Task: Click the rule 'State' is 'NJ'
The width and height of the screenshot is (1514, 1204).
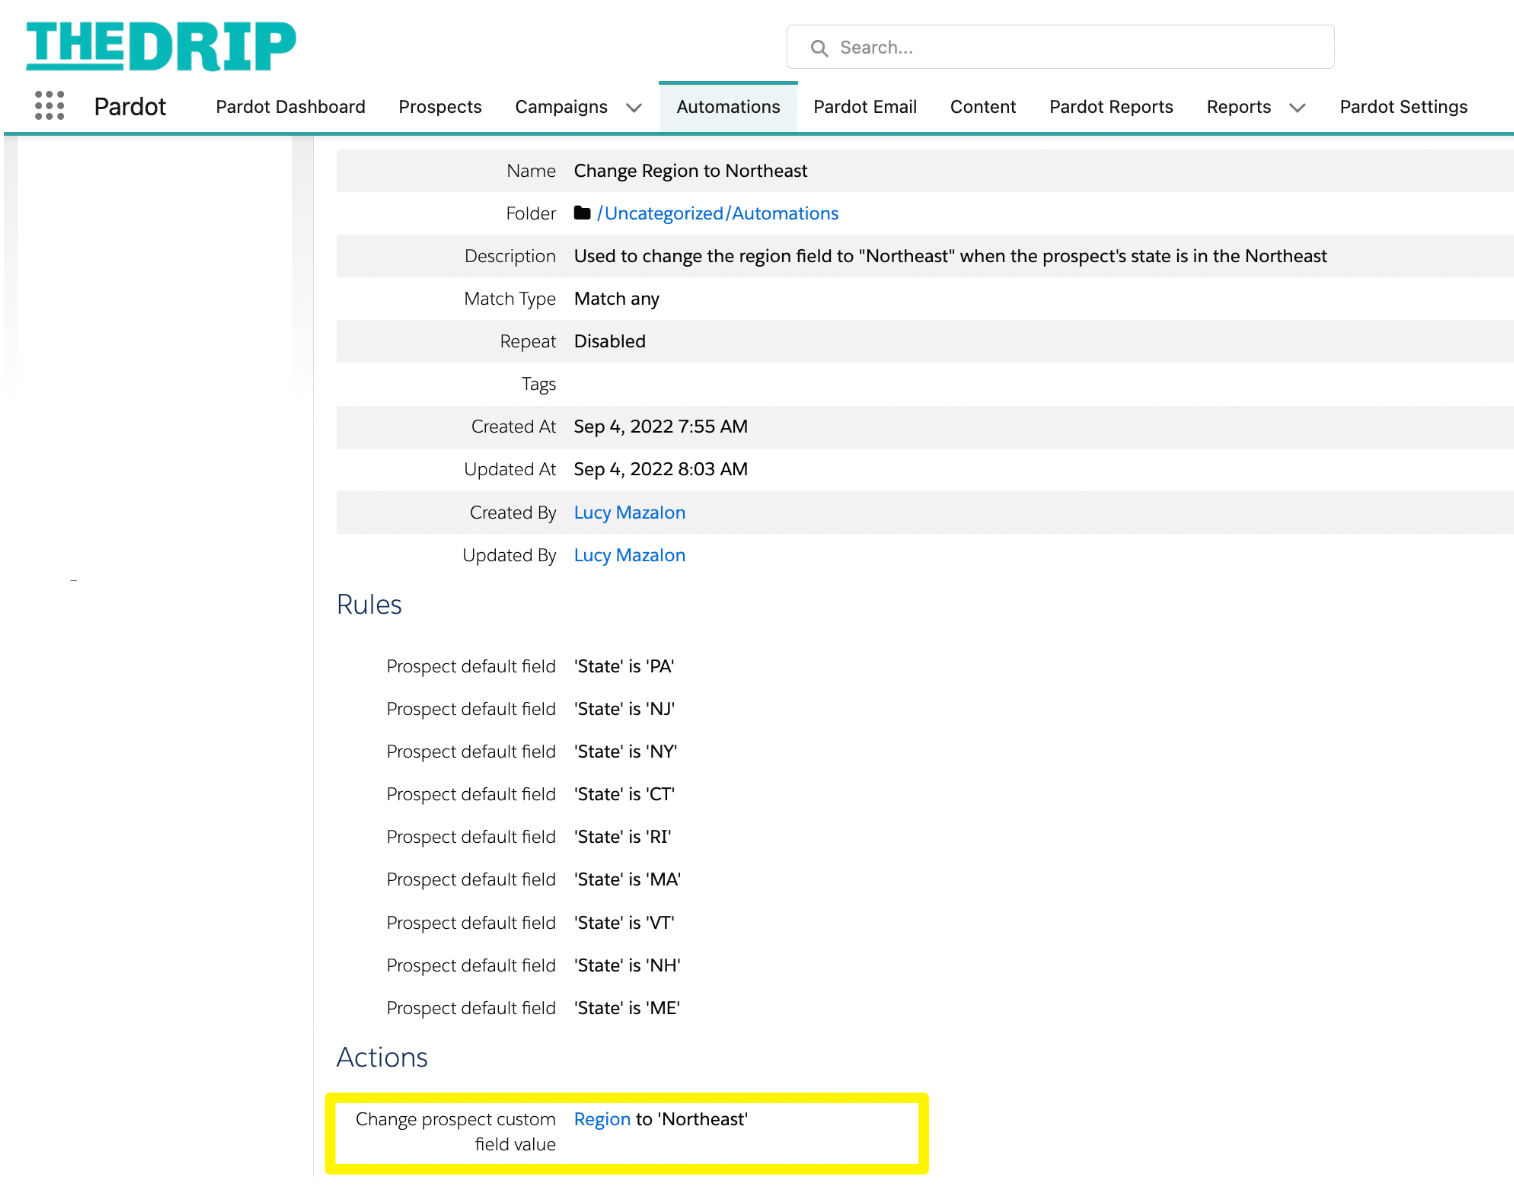Action: coord(624,709)
